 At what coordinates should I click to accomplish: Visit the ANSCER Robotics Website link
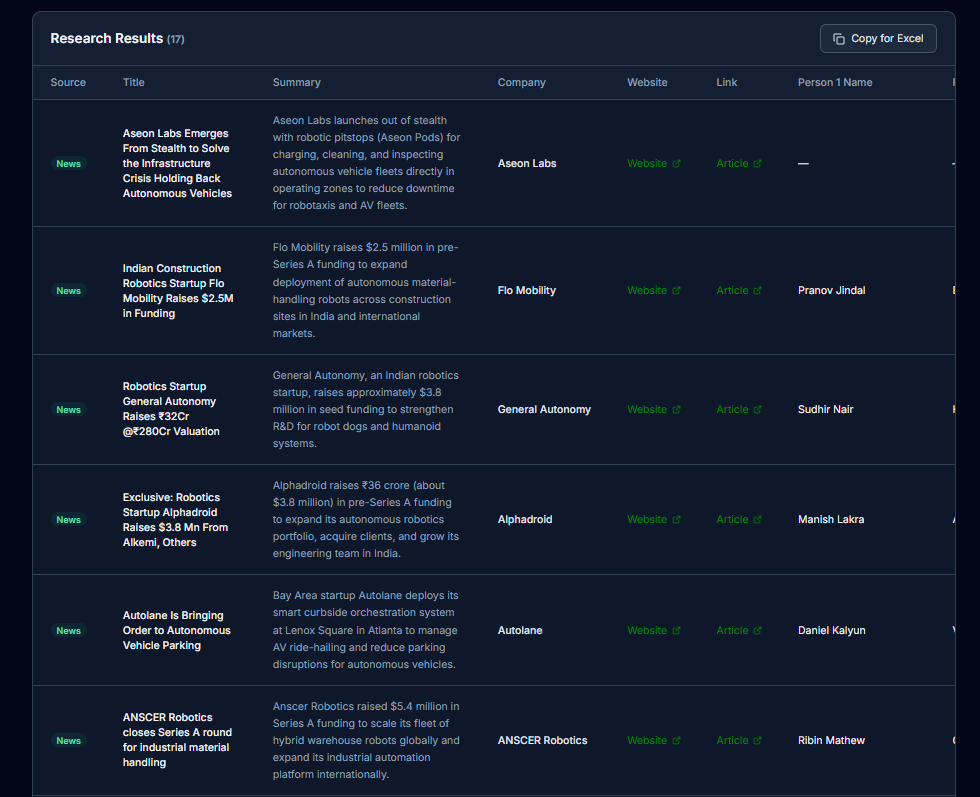[x=653, y=741]
